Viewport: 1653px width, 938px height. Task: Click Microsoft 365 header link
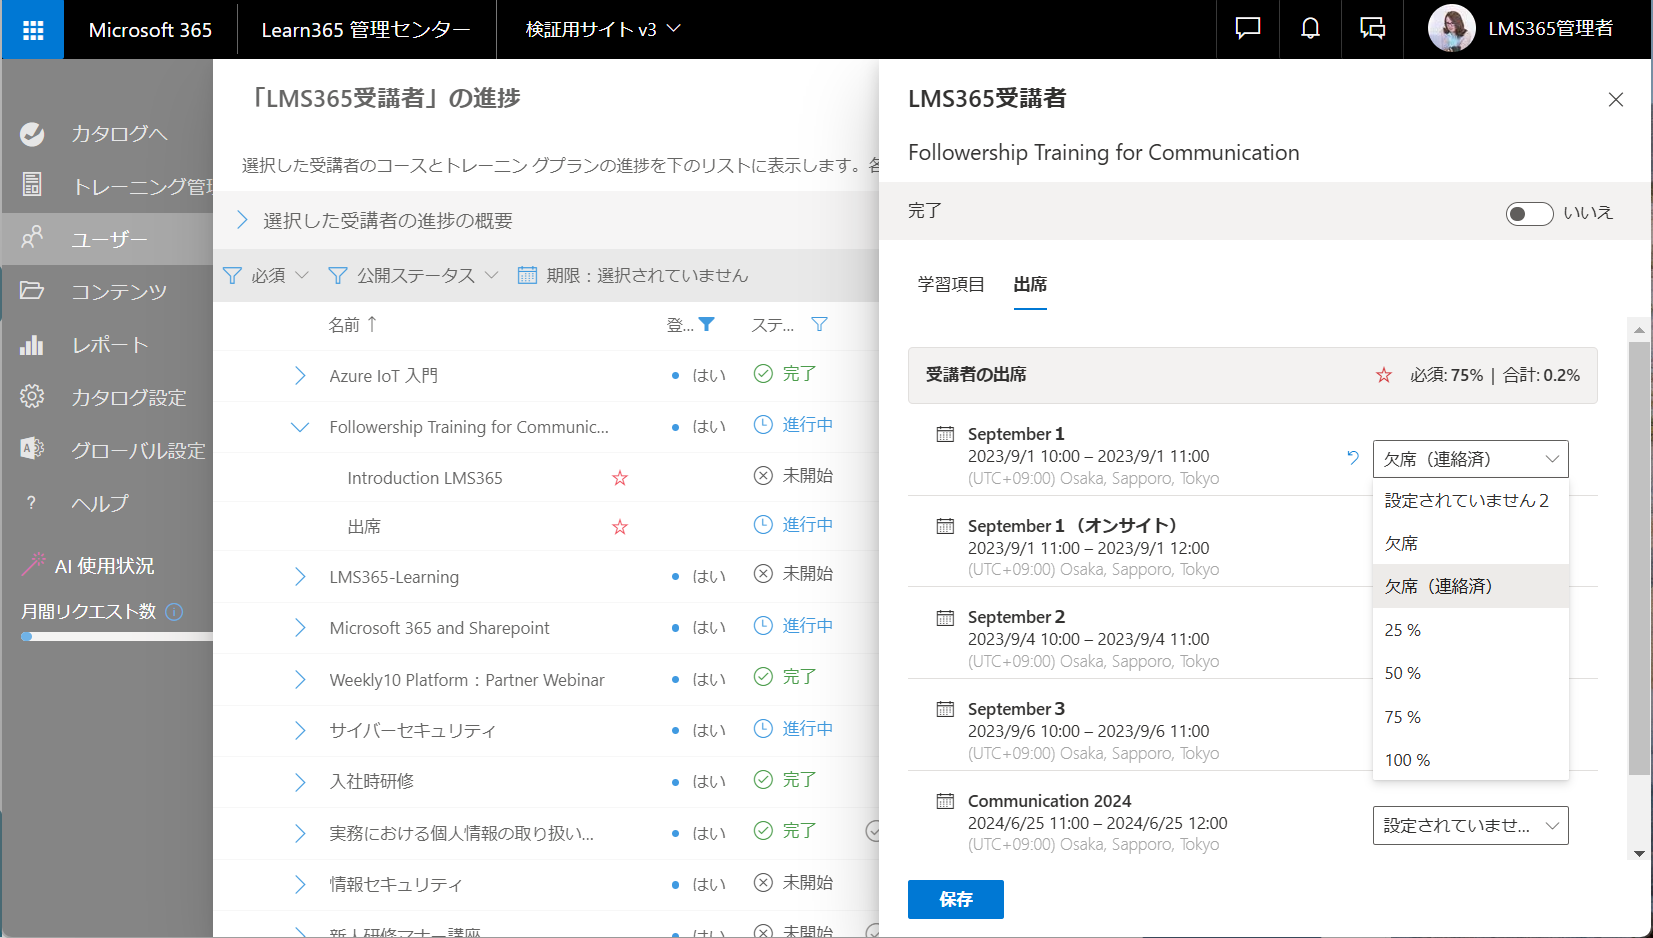(x=150, y=30)
